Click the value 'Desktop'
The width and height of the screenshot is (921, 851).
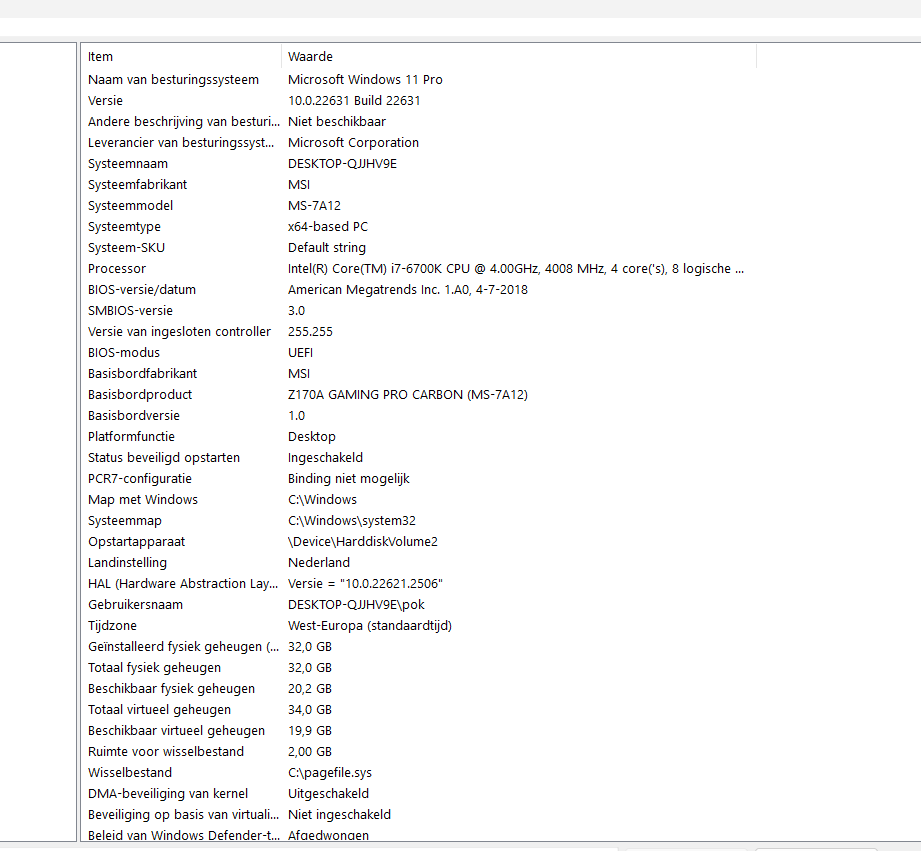coord(311,437)
